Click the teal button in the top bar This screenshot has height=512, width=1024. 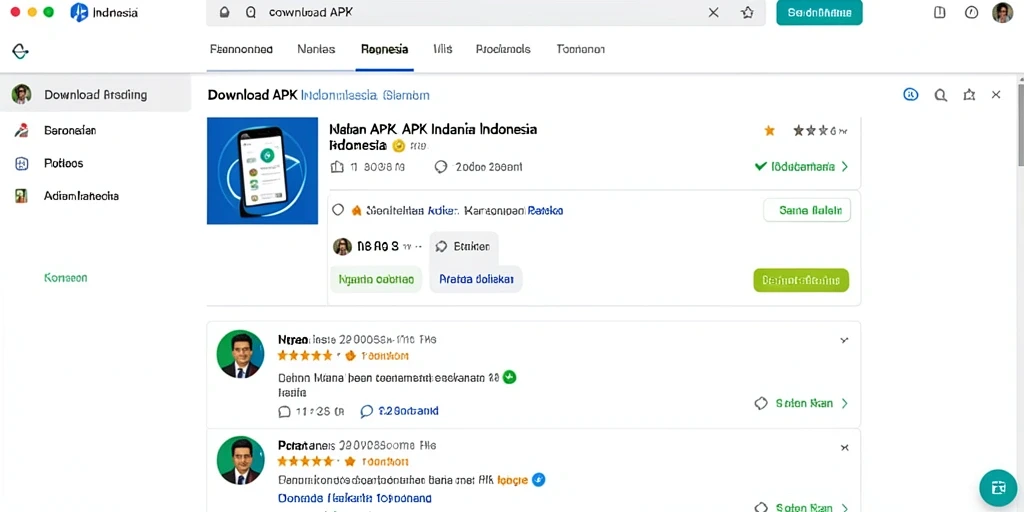819,12
